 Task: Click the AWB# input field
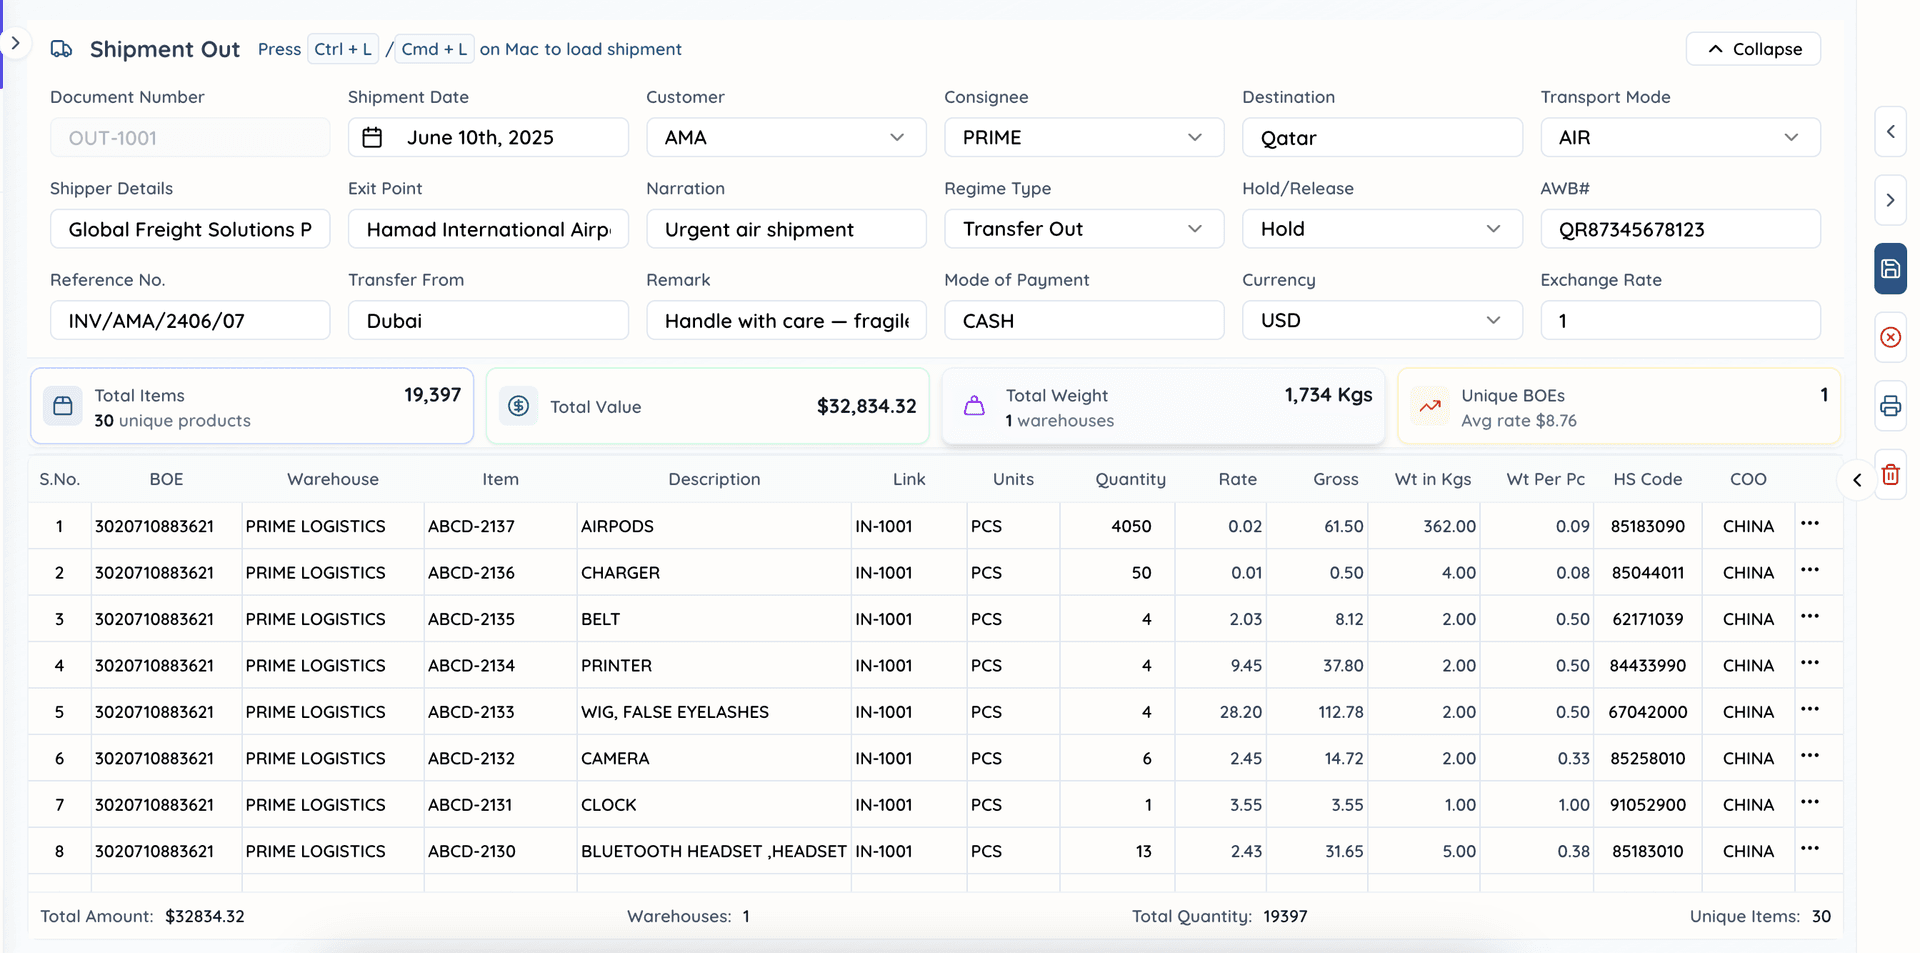1679,230
